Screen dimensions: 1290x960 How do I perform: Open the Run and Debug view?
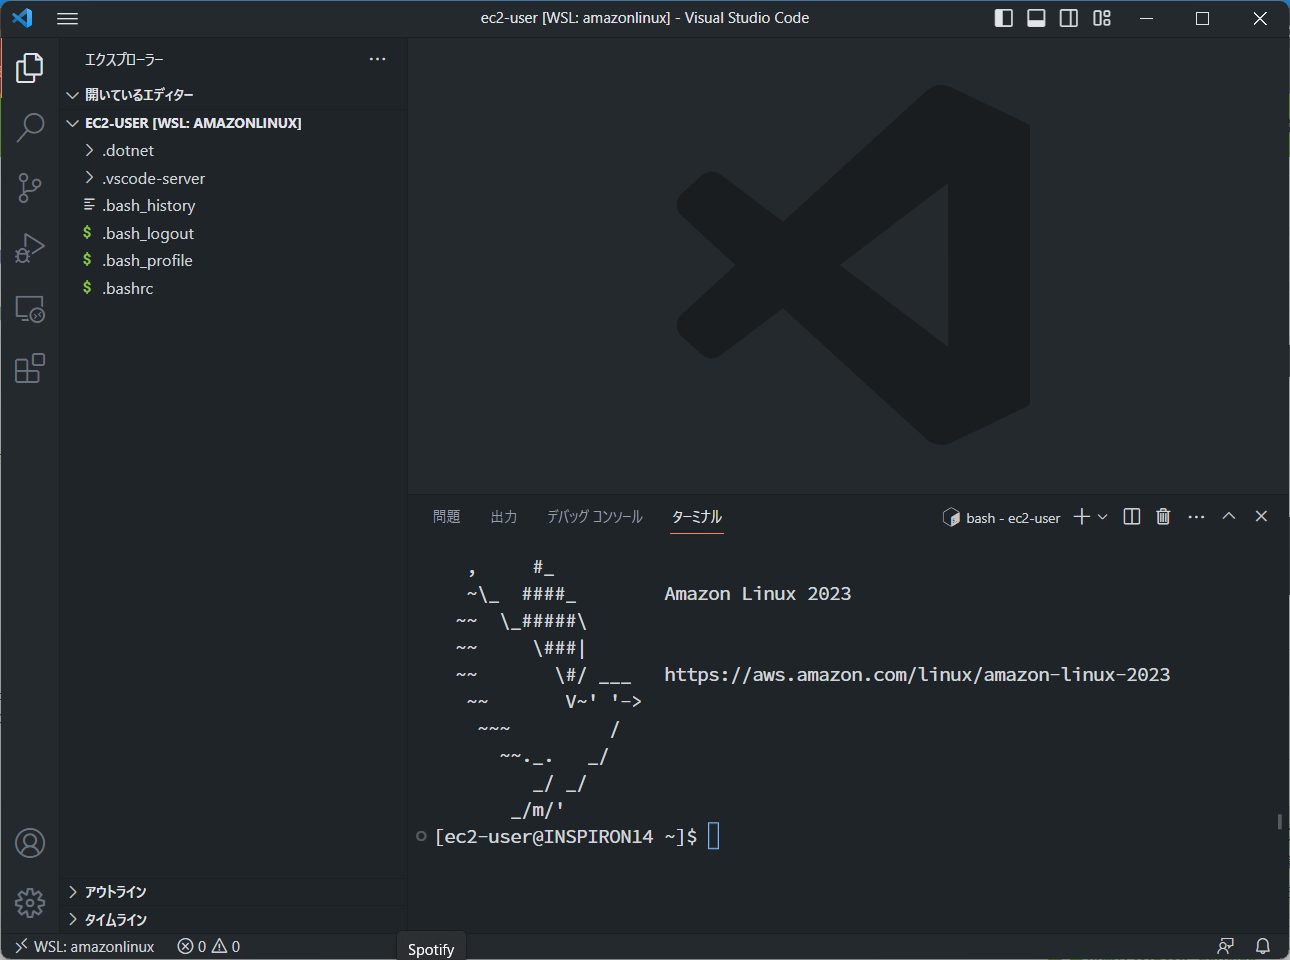coord(30,248)
